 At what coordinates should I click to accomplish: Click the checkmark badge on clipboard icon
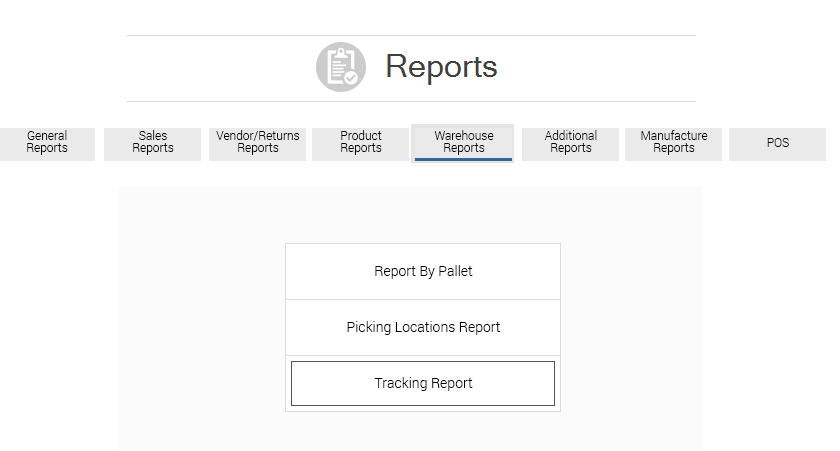point(351,77)
